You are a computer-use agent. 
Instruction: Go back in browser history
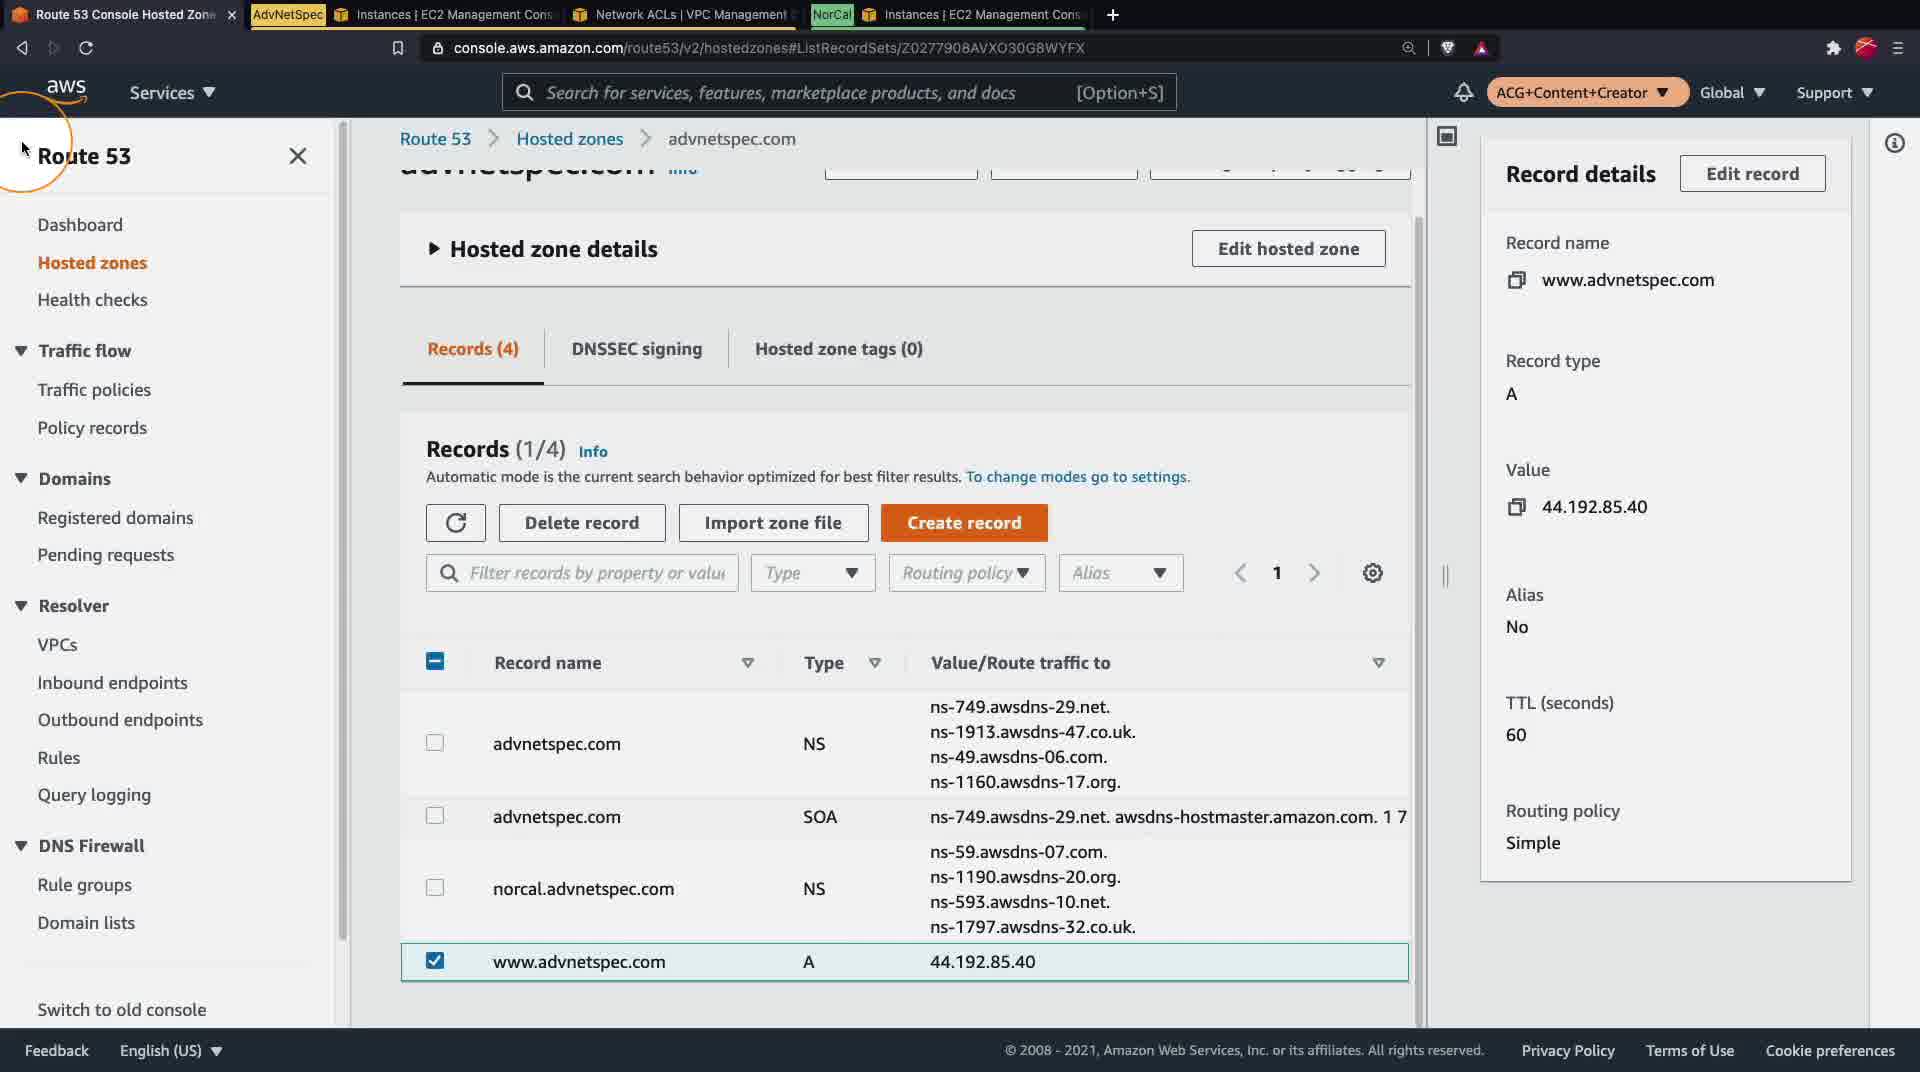(22, 48)
